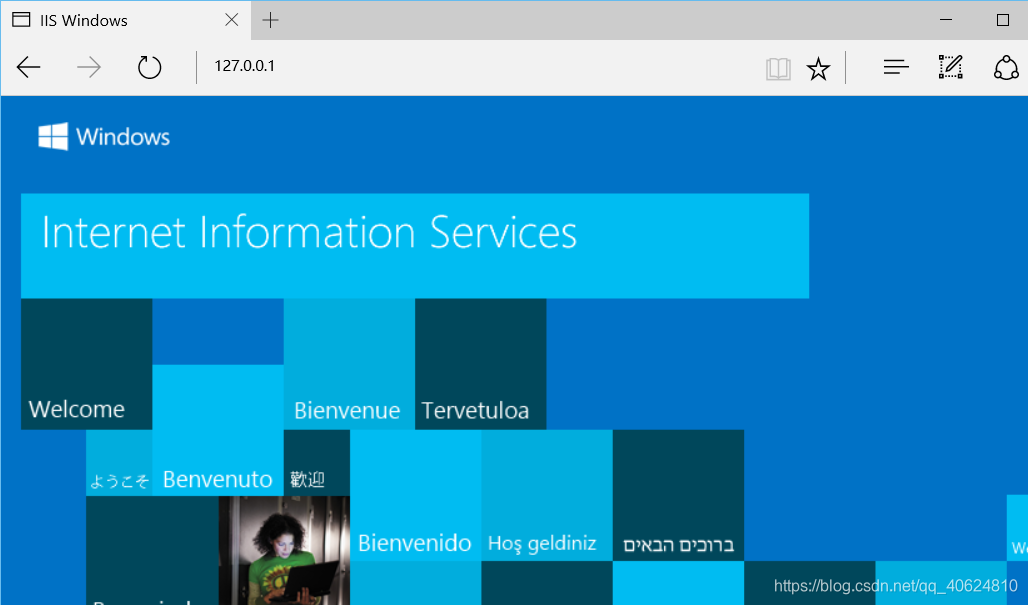
Task: Minimize the browser window
Action: tap(945, 20)
